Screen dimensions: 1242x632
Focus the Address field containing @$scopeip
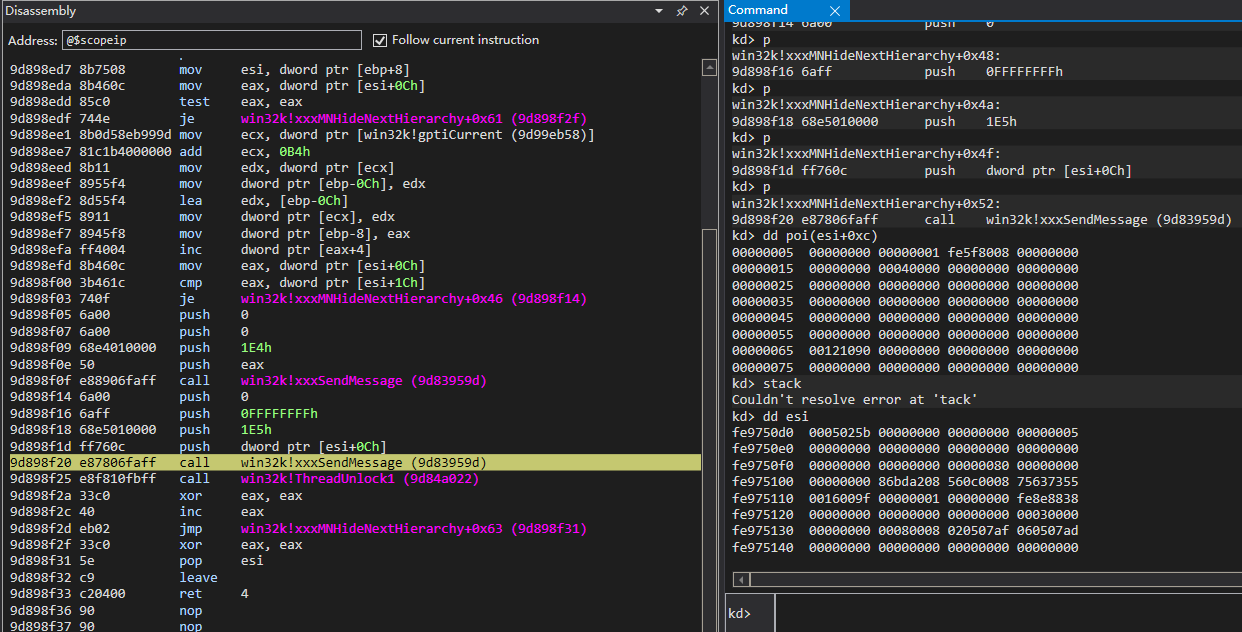pos(211,40)
